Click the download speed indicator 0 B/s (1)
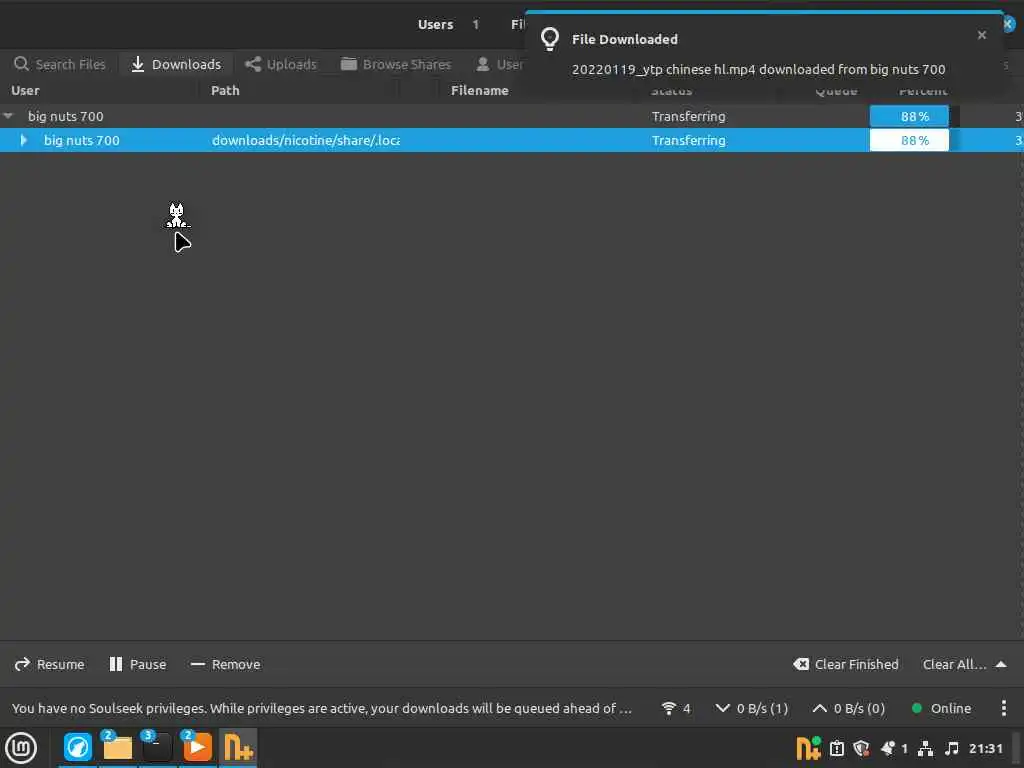The height and width of the screenshot is (768, 1024). pos(752,708)
